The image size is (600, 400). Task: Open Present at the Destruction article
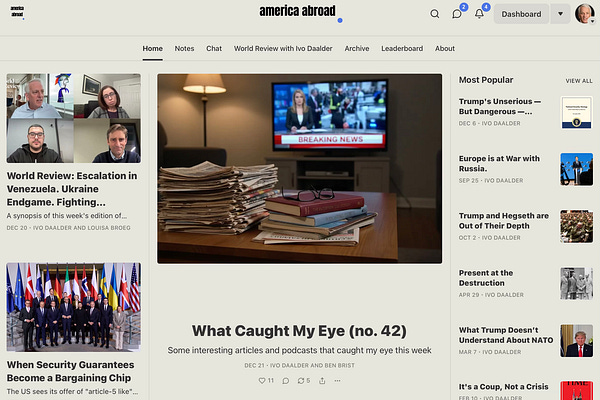tap(486, 278)
